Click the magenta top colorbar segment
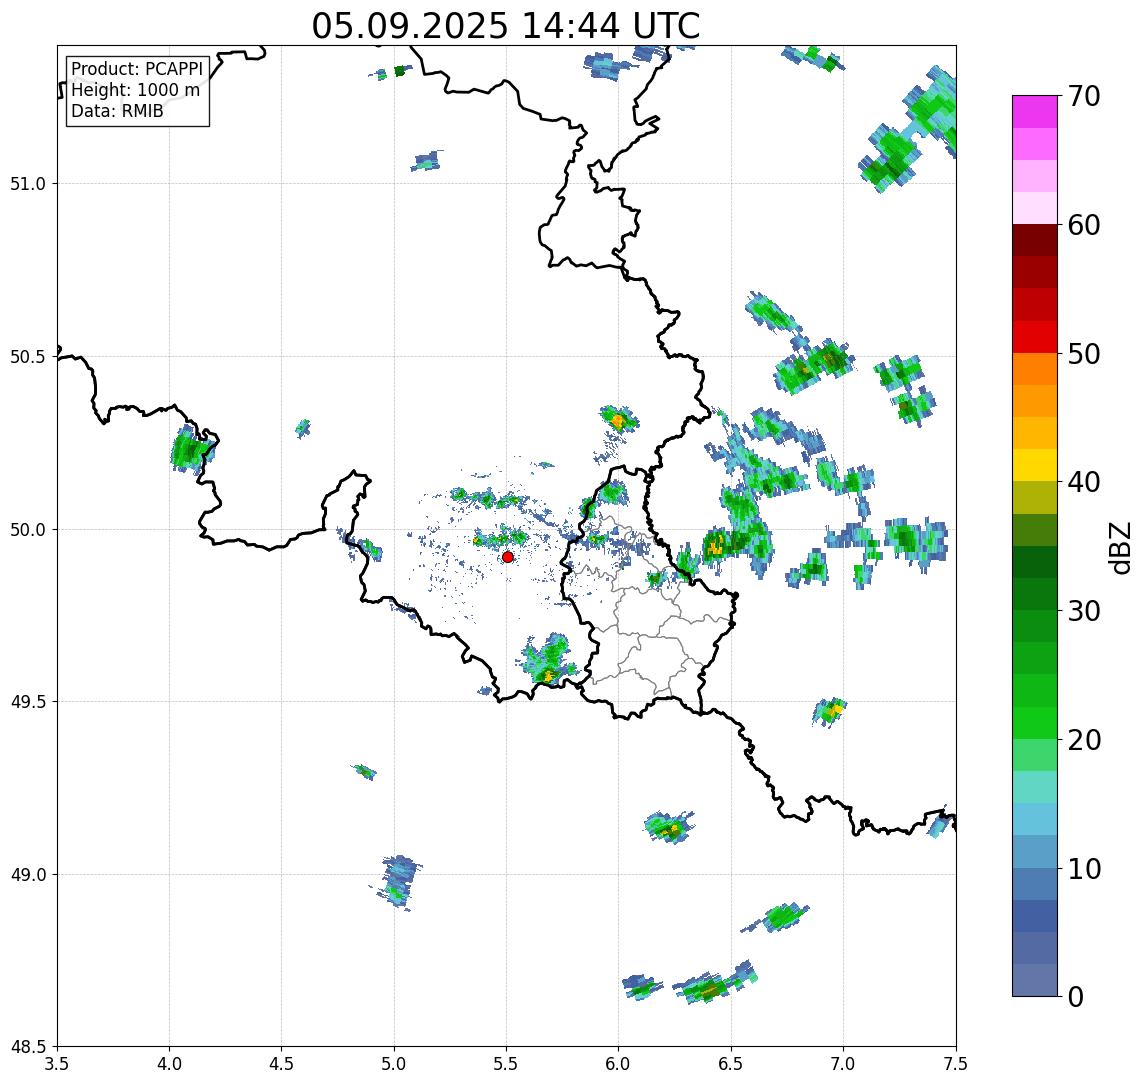The image size is (1145, 1084). pos(1035,112)
